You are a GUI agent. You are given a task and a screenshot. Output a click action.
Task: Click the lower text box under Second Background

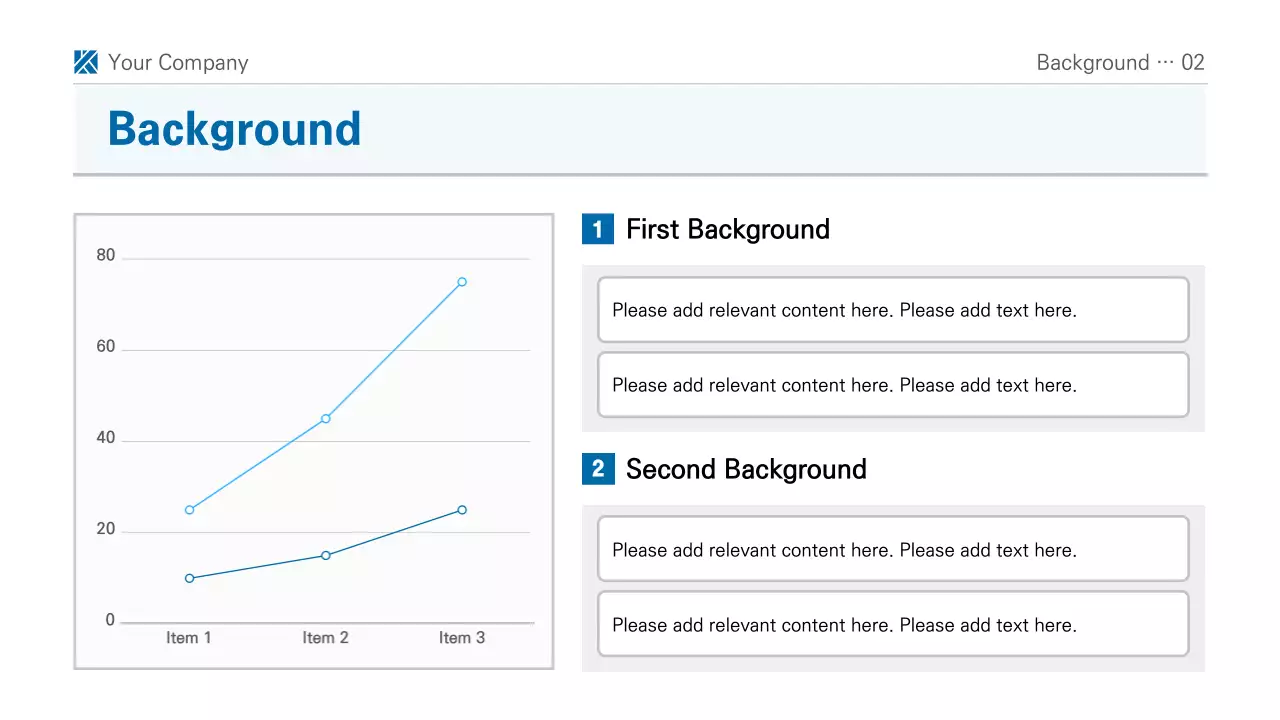pos(893,625)
